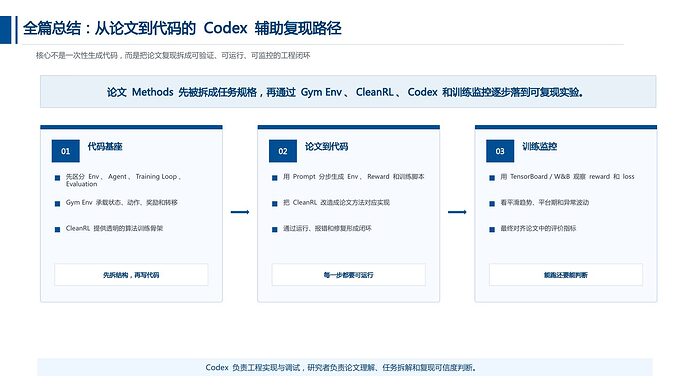Click bullet "CleanRL 提供透明的算法训练骨架"

point(114,228)
